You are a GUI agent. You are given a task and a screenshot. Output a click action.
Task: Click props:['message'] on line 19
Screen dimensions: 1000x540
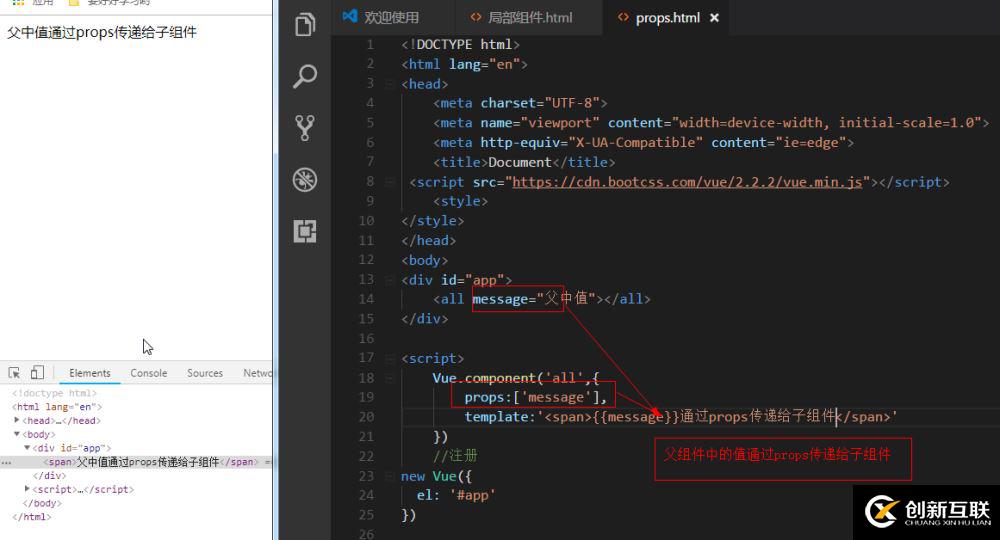pos(536,397)
